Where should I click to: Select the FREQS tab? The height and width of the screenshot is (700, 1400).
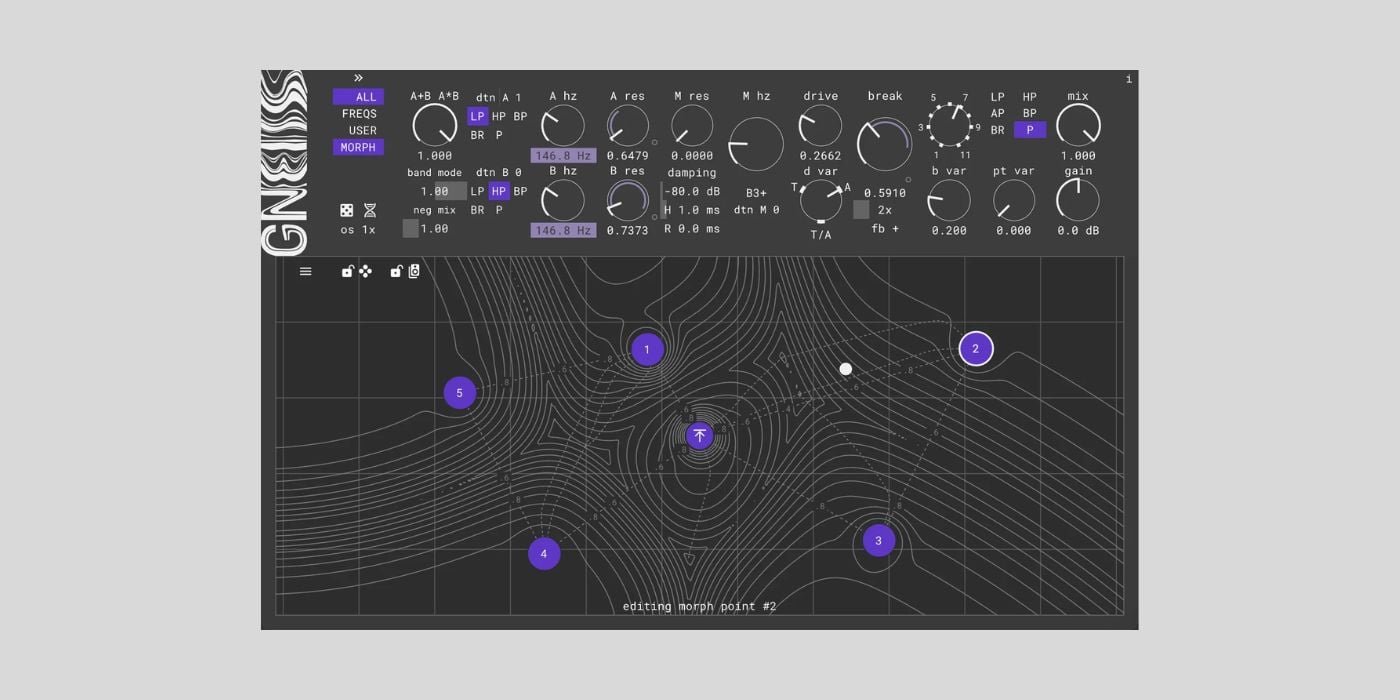tap(359, 114)
